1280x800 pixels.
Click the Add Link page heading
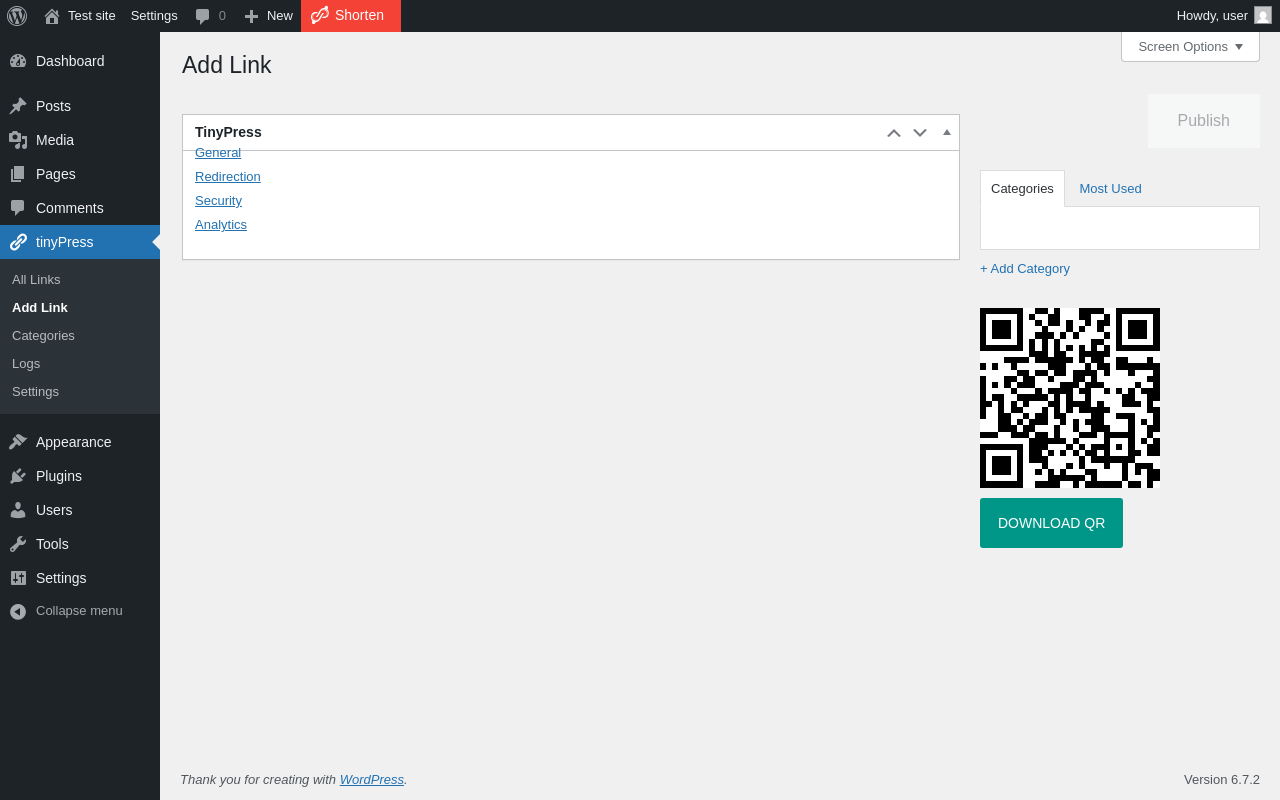(x=227, y=65)
